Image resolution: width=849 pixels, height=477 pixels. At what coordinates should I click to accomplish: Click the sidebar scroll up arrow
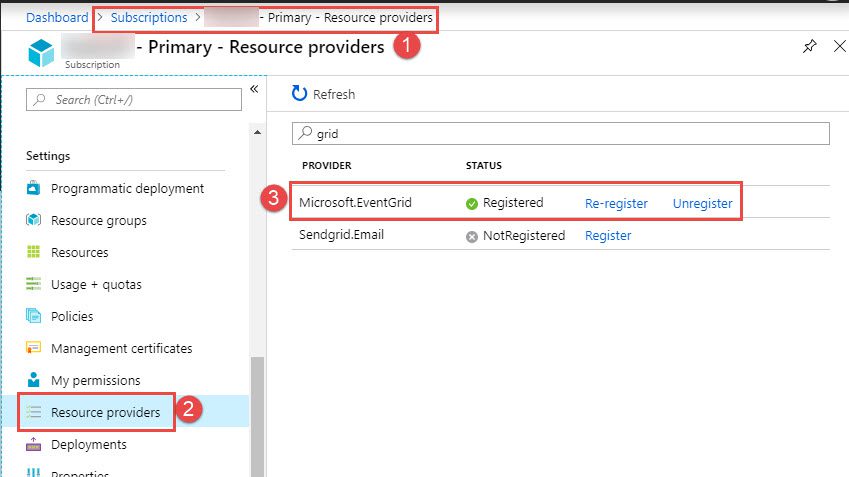(x=257, y=132)
